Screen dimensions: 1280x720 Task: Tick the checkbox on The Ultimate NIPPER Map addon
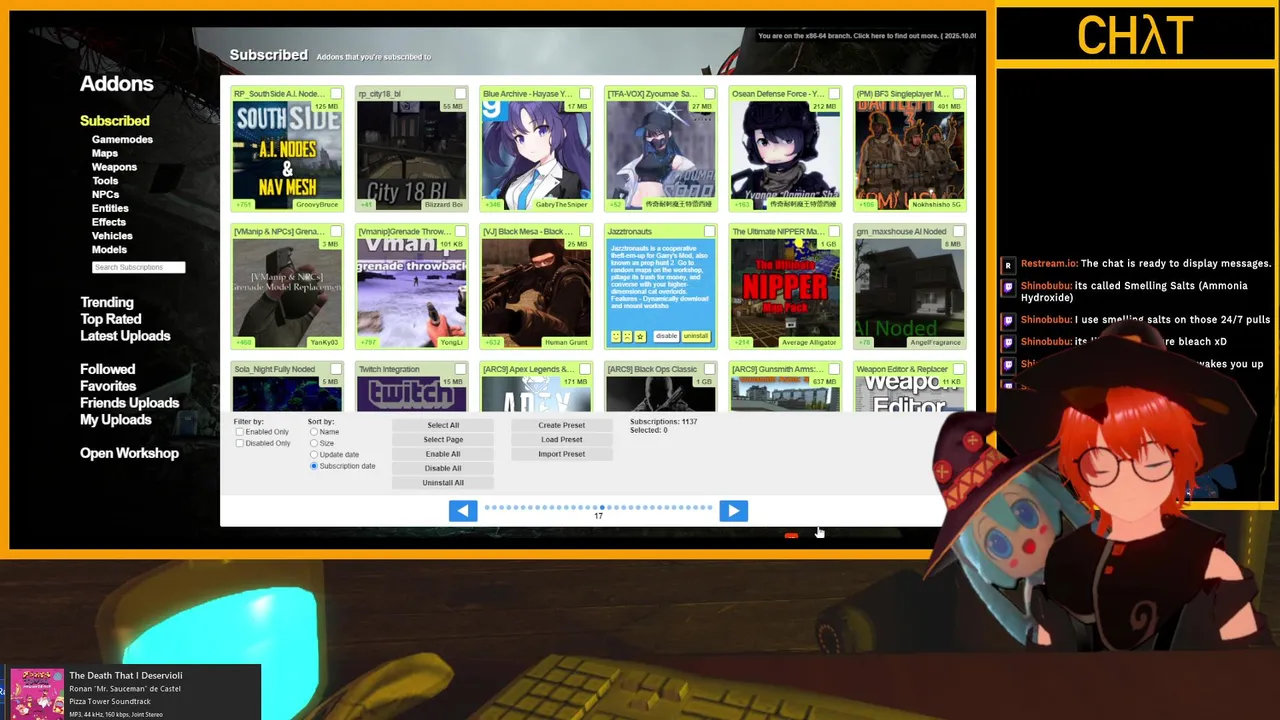click(834, 232)
